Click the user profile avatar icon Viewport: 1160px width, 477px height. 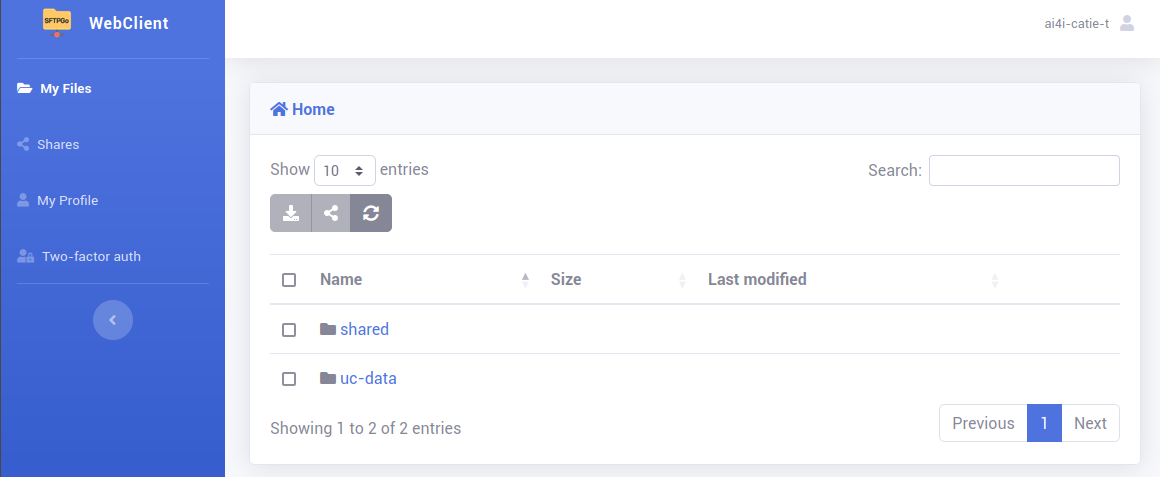1127,23
